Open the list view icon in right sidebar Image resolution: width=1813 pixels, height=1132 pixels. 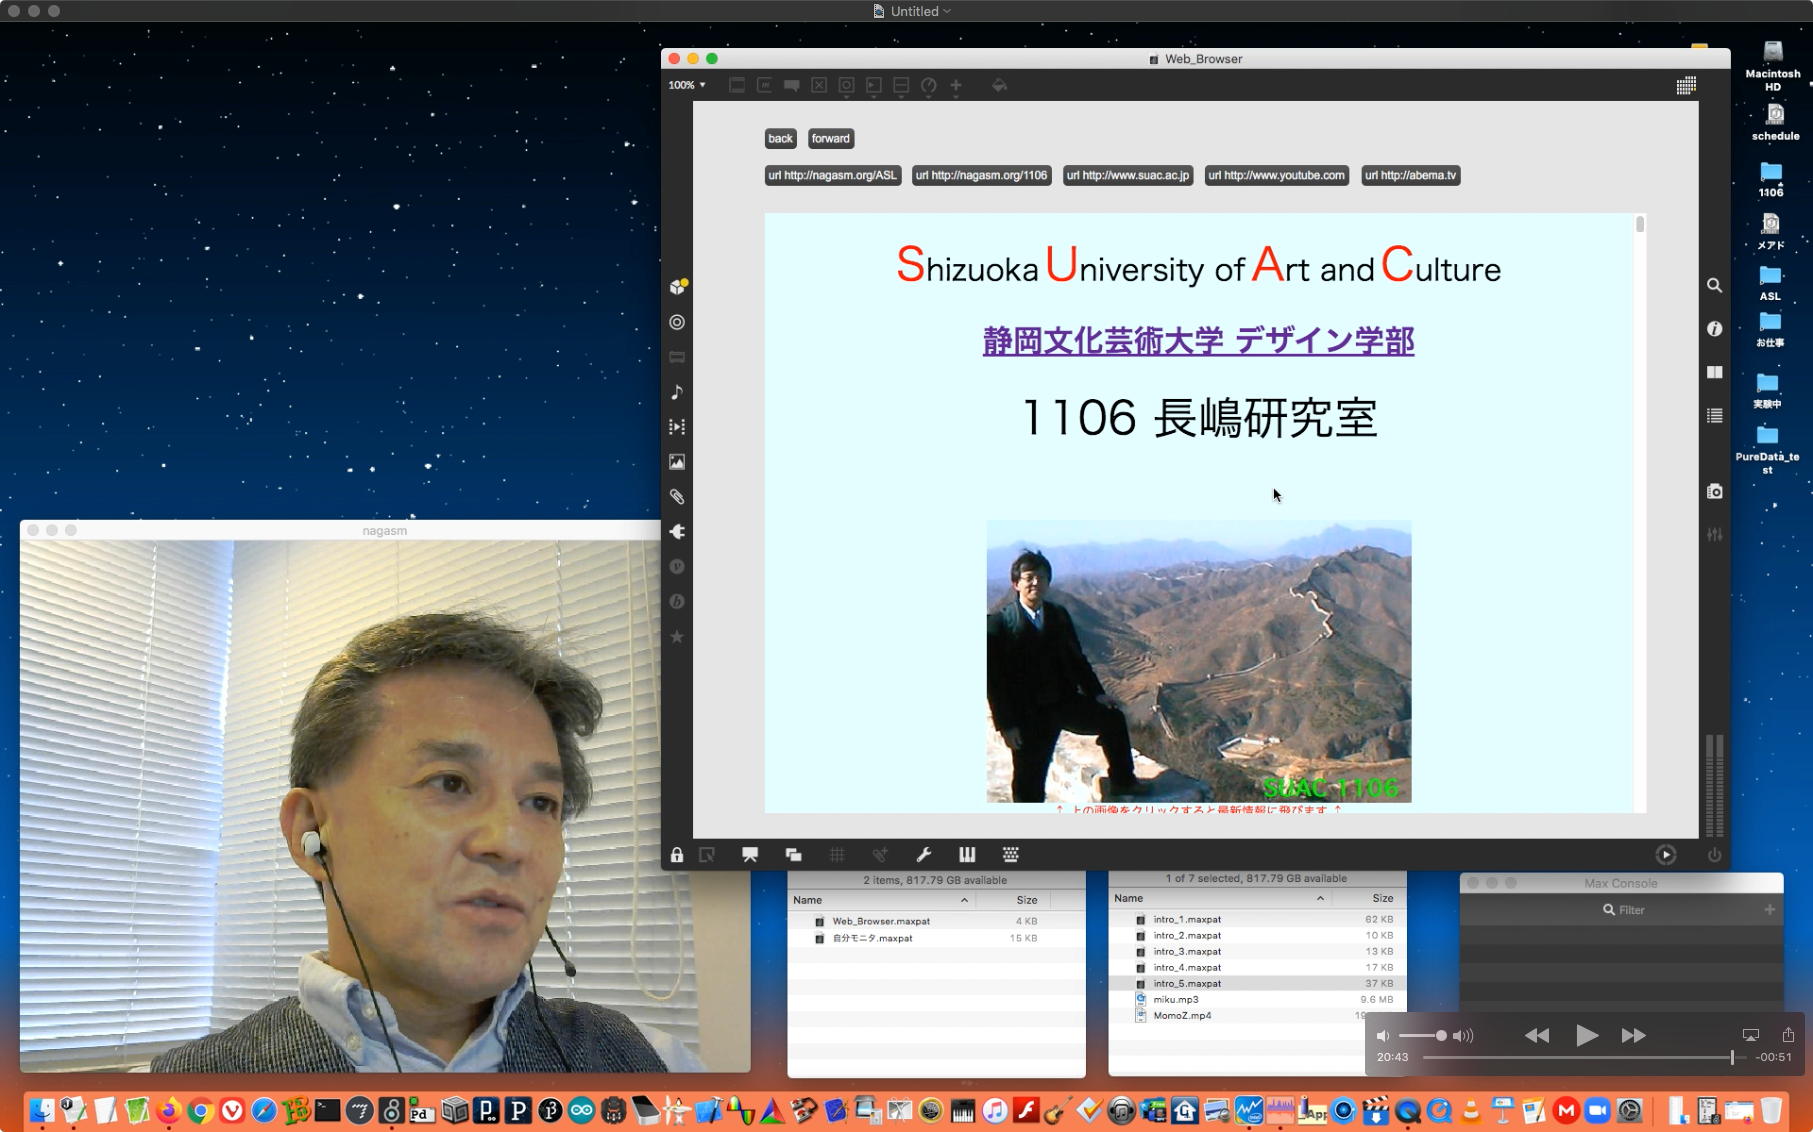pos(1715,416)
